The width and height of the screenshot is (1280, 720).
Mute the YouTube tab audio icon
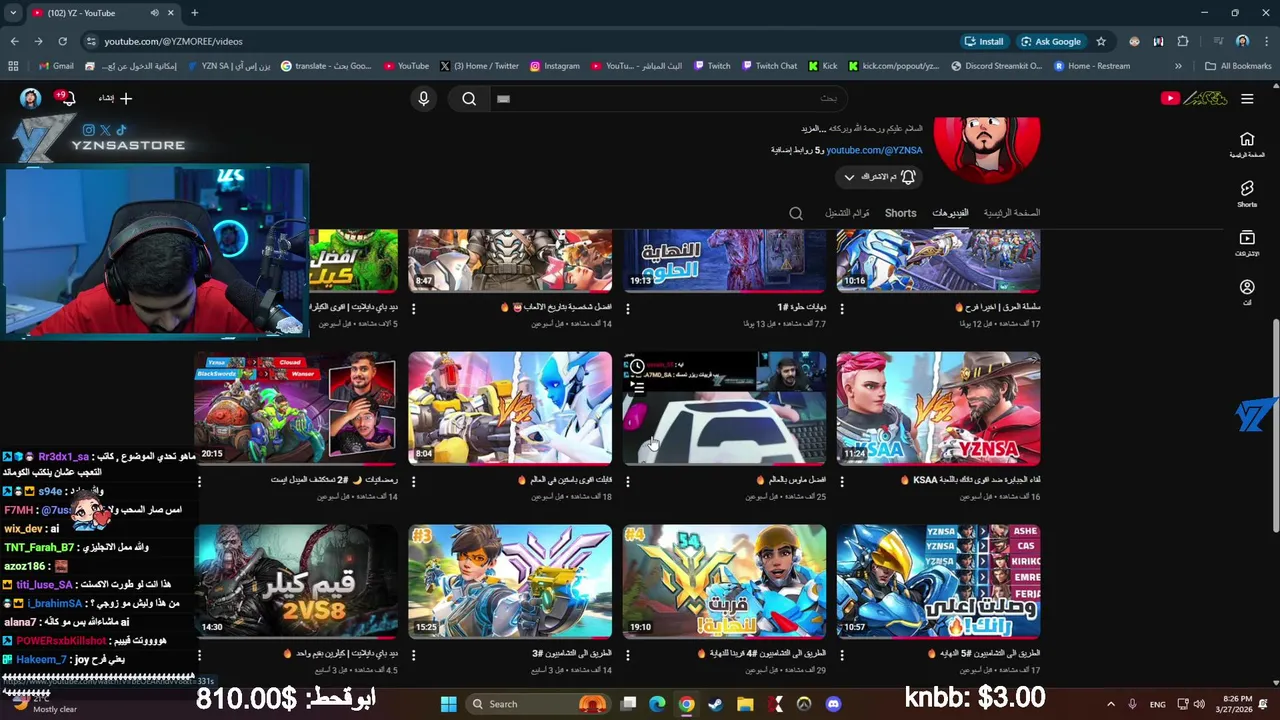[154, 13]
